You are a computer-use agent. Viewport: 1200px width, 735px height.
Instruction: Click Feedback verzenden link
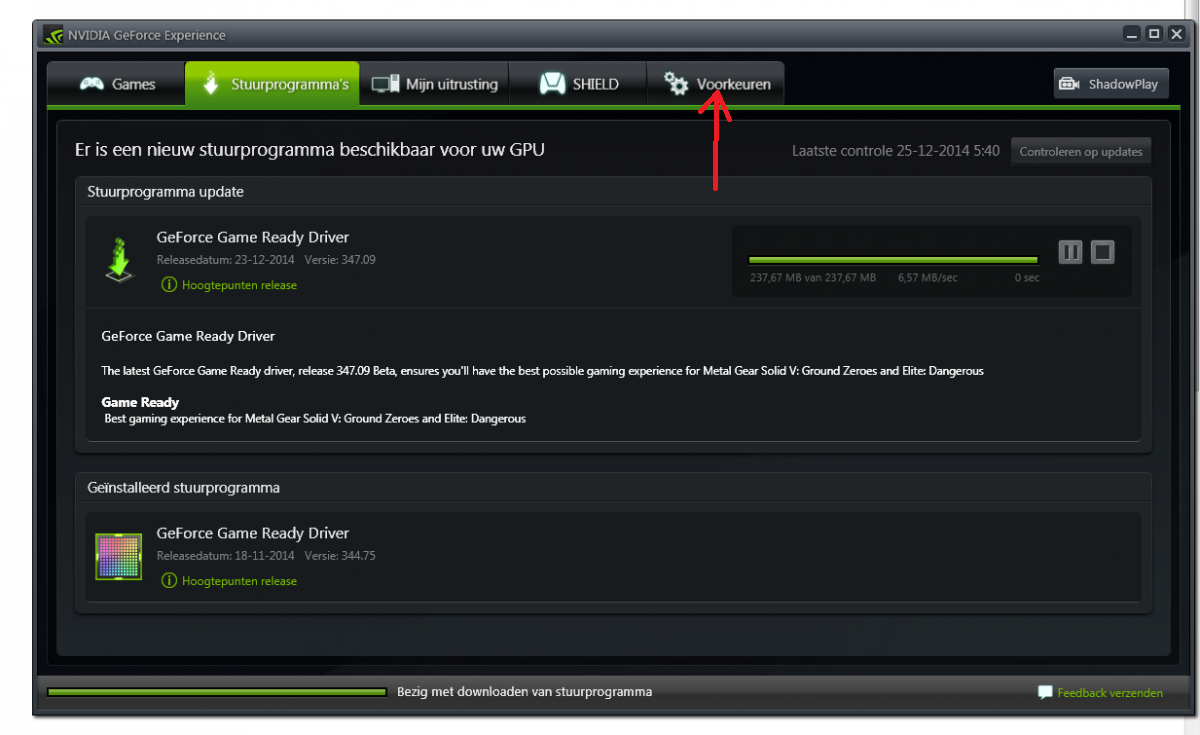[x=1110, y=692]
